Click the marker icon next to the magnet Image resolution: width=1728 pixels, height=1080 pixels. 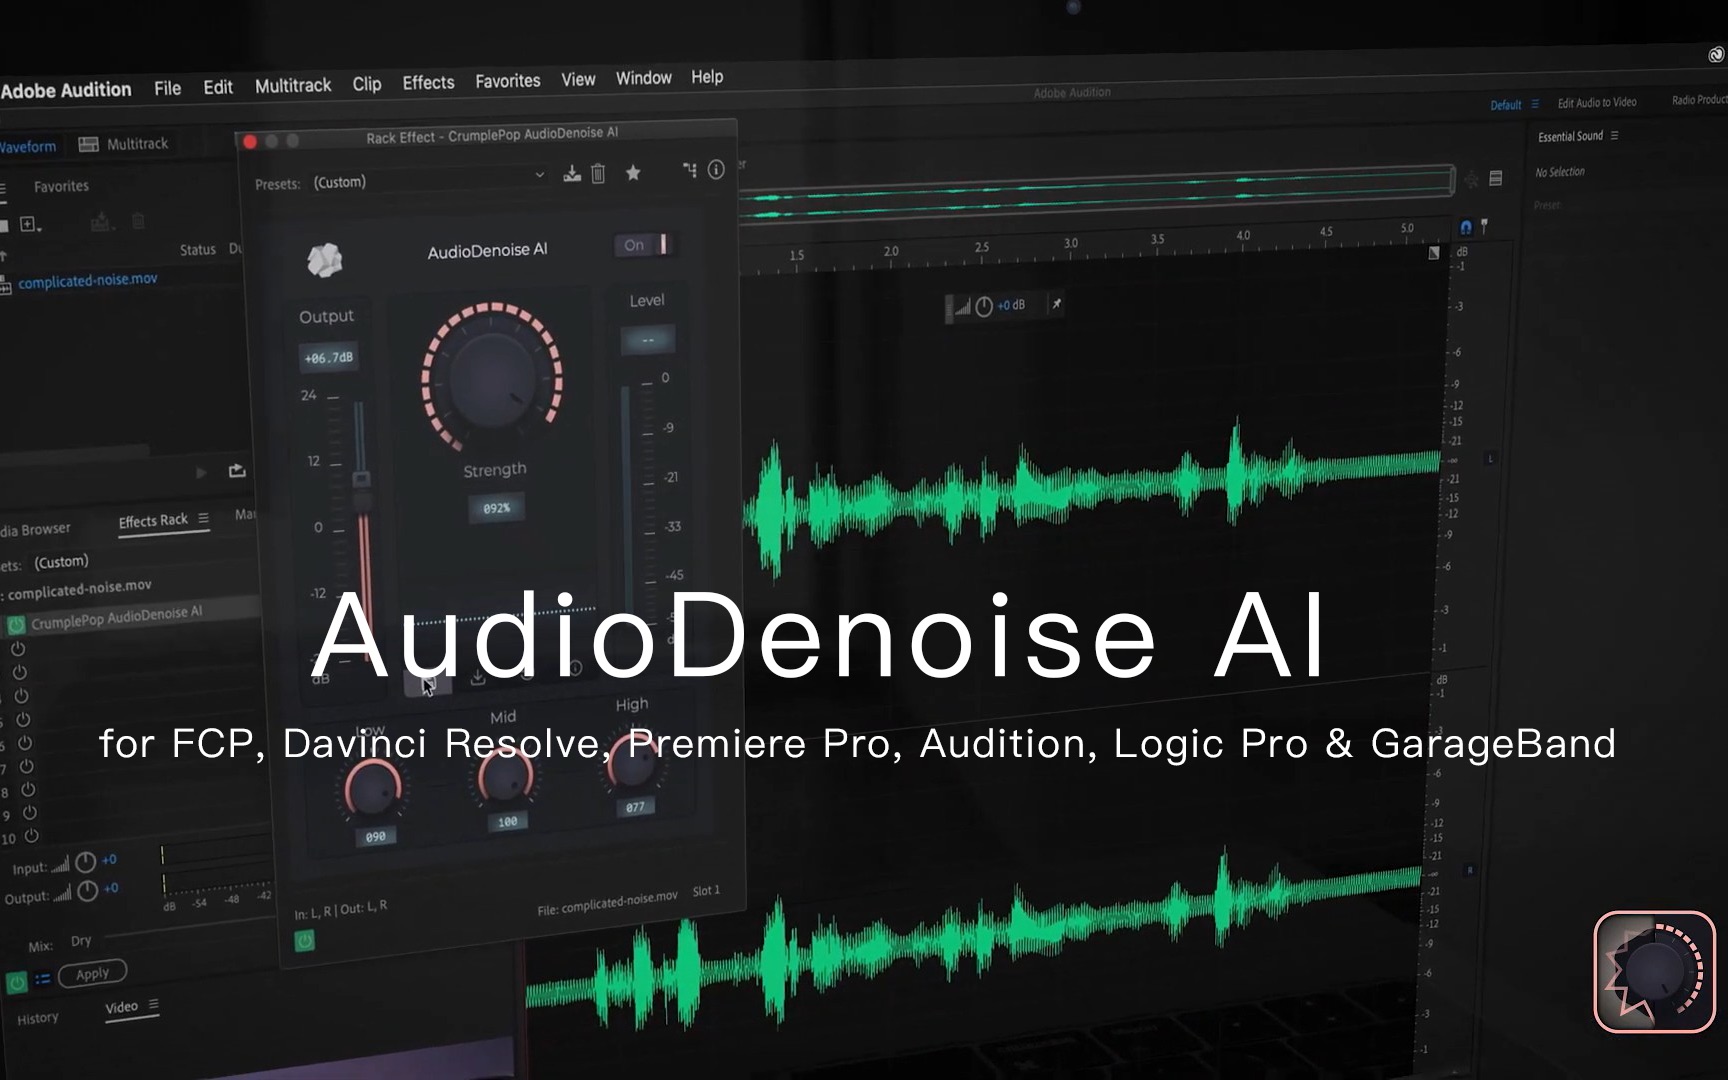1484,226
